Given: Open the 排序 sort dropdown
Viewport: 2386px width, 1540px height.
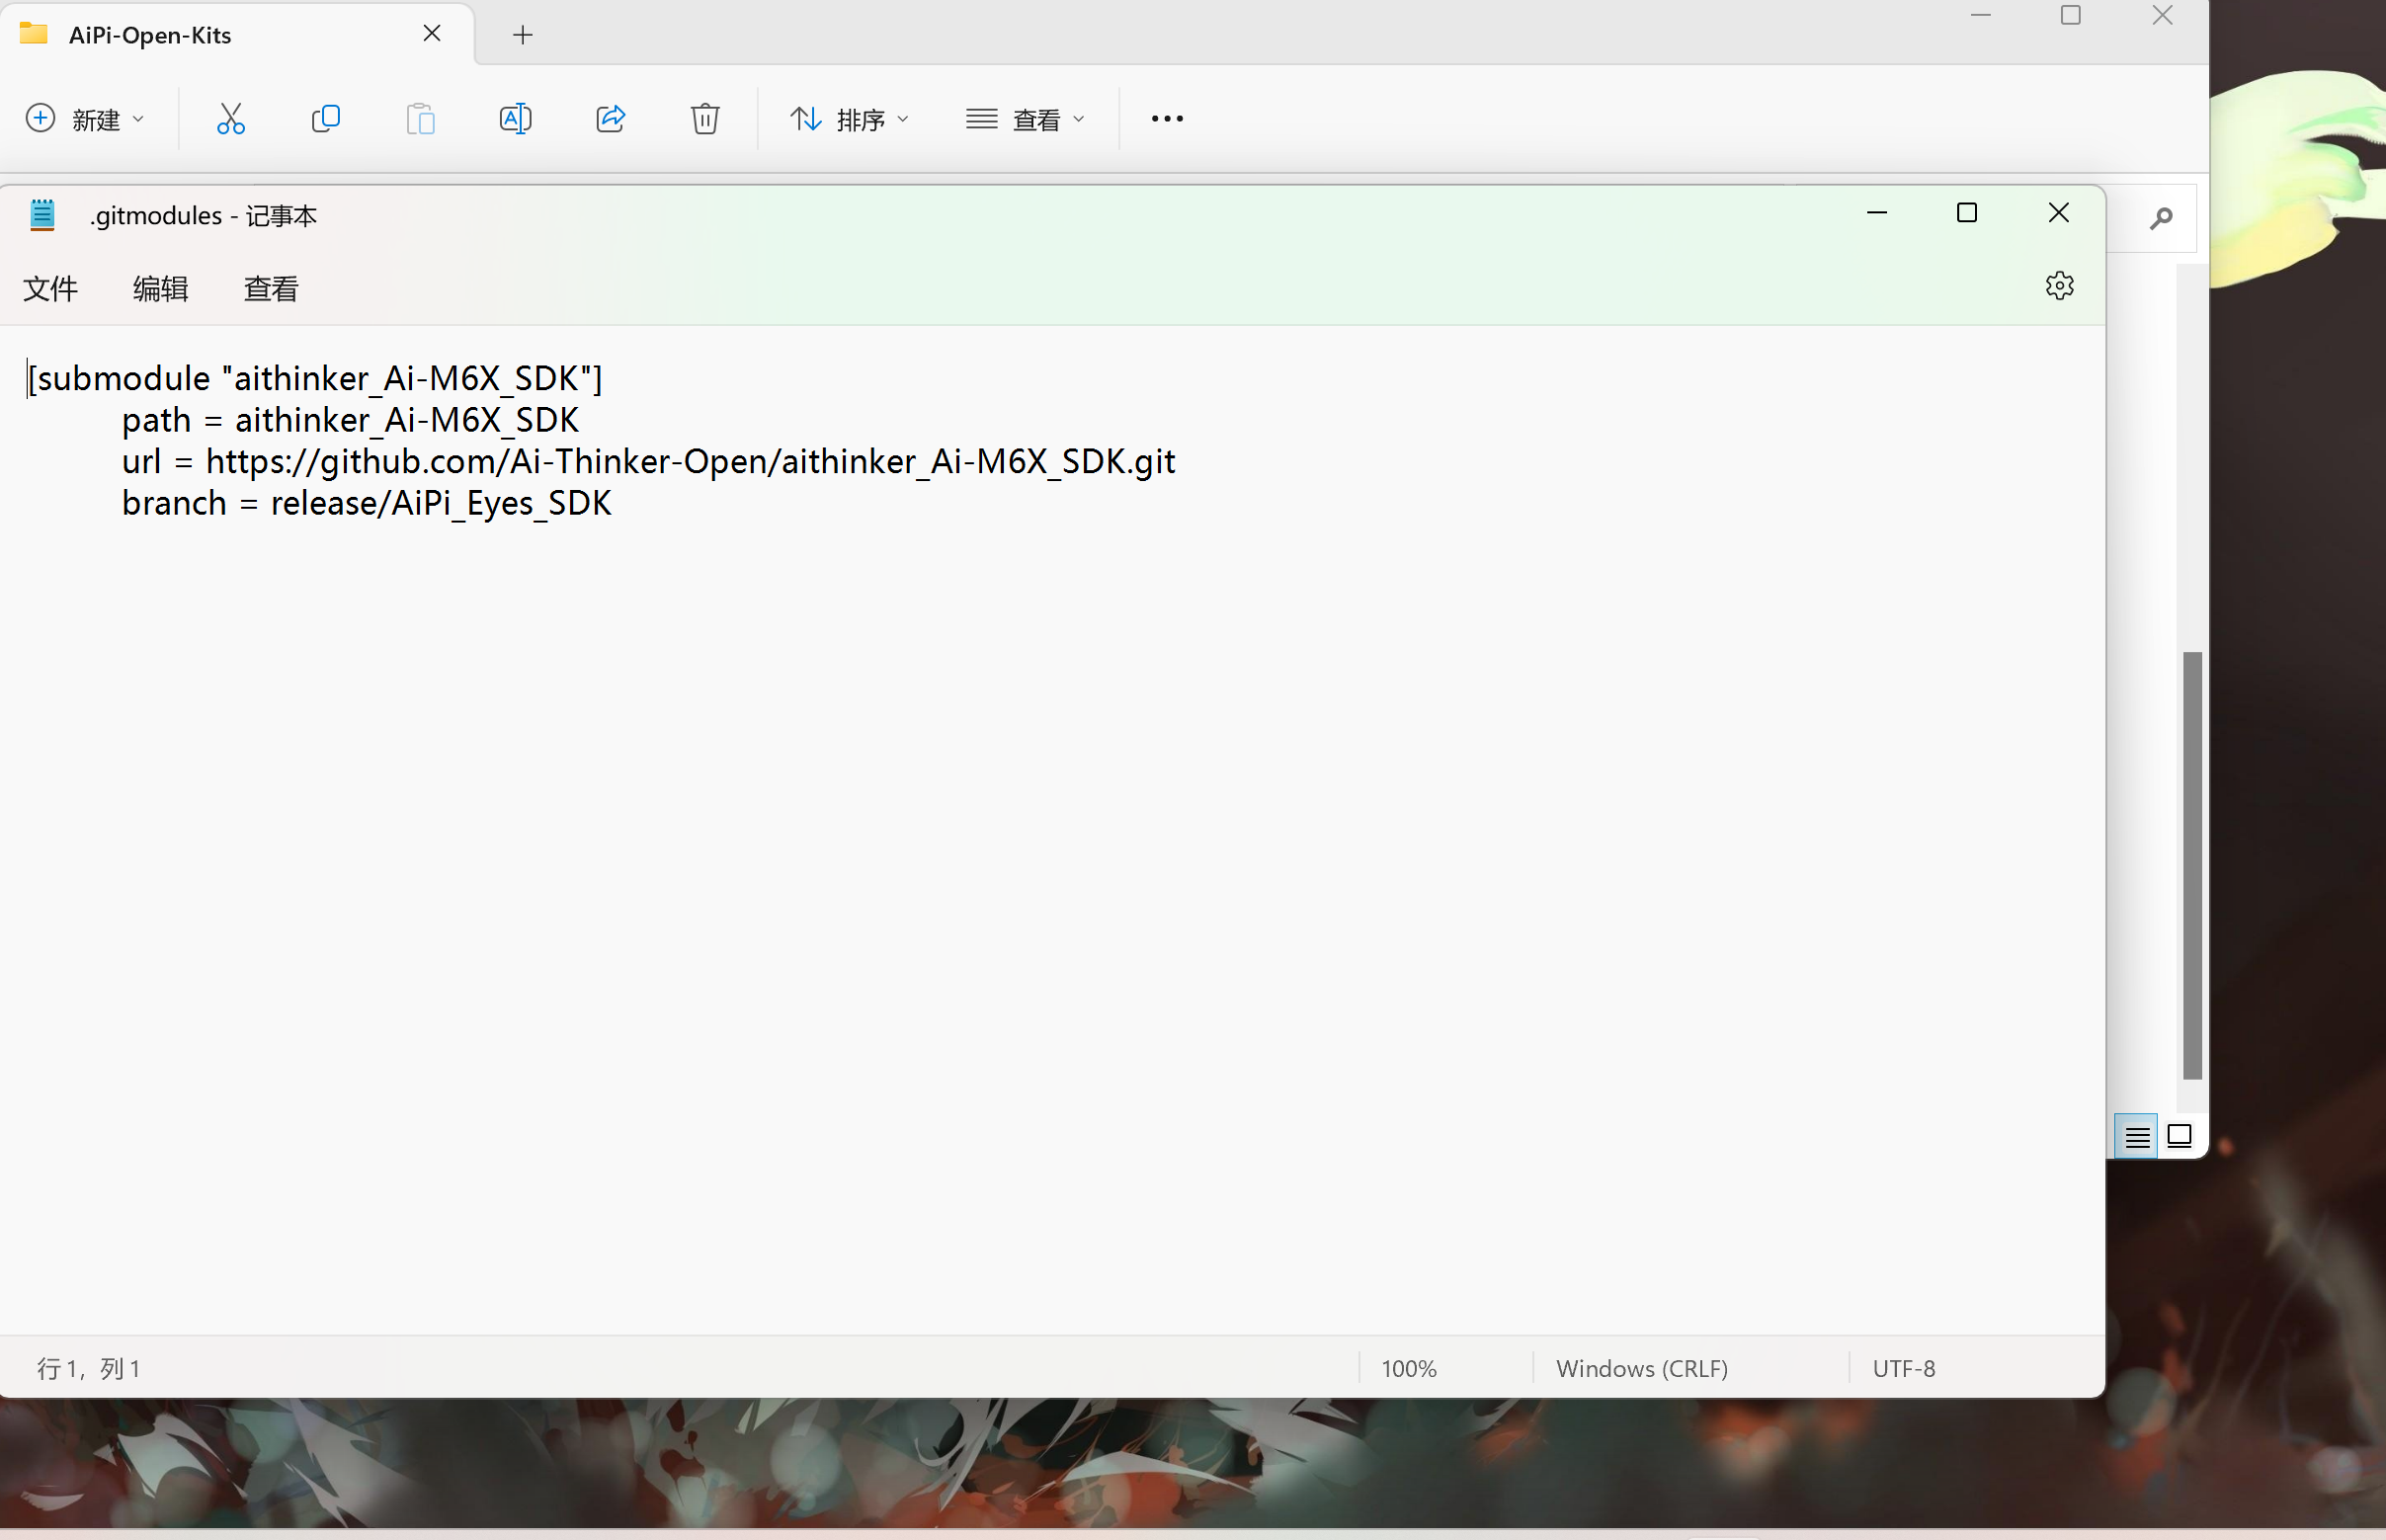Looking at the screenshot, I should click(x=850, y=119).
